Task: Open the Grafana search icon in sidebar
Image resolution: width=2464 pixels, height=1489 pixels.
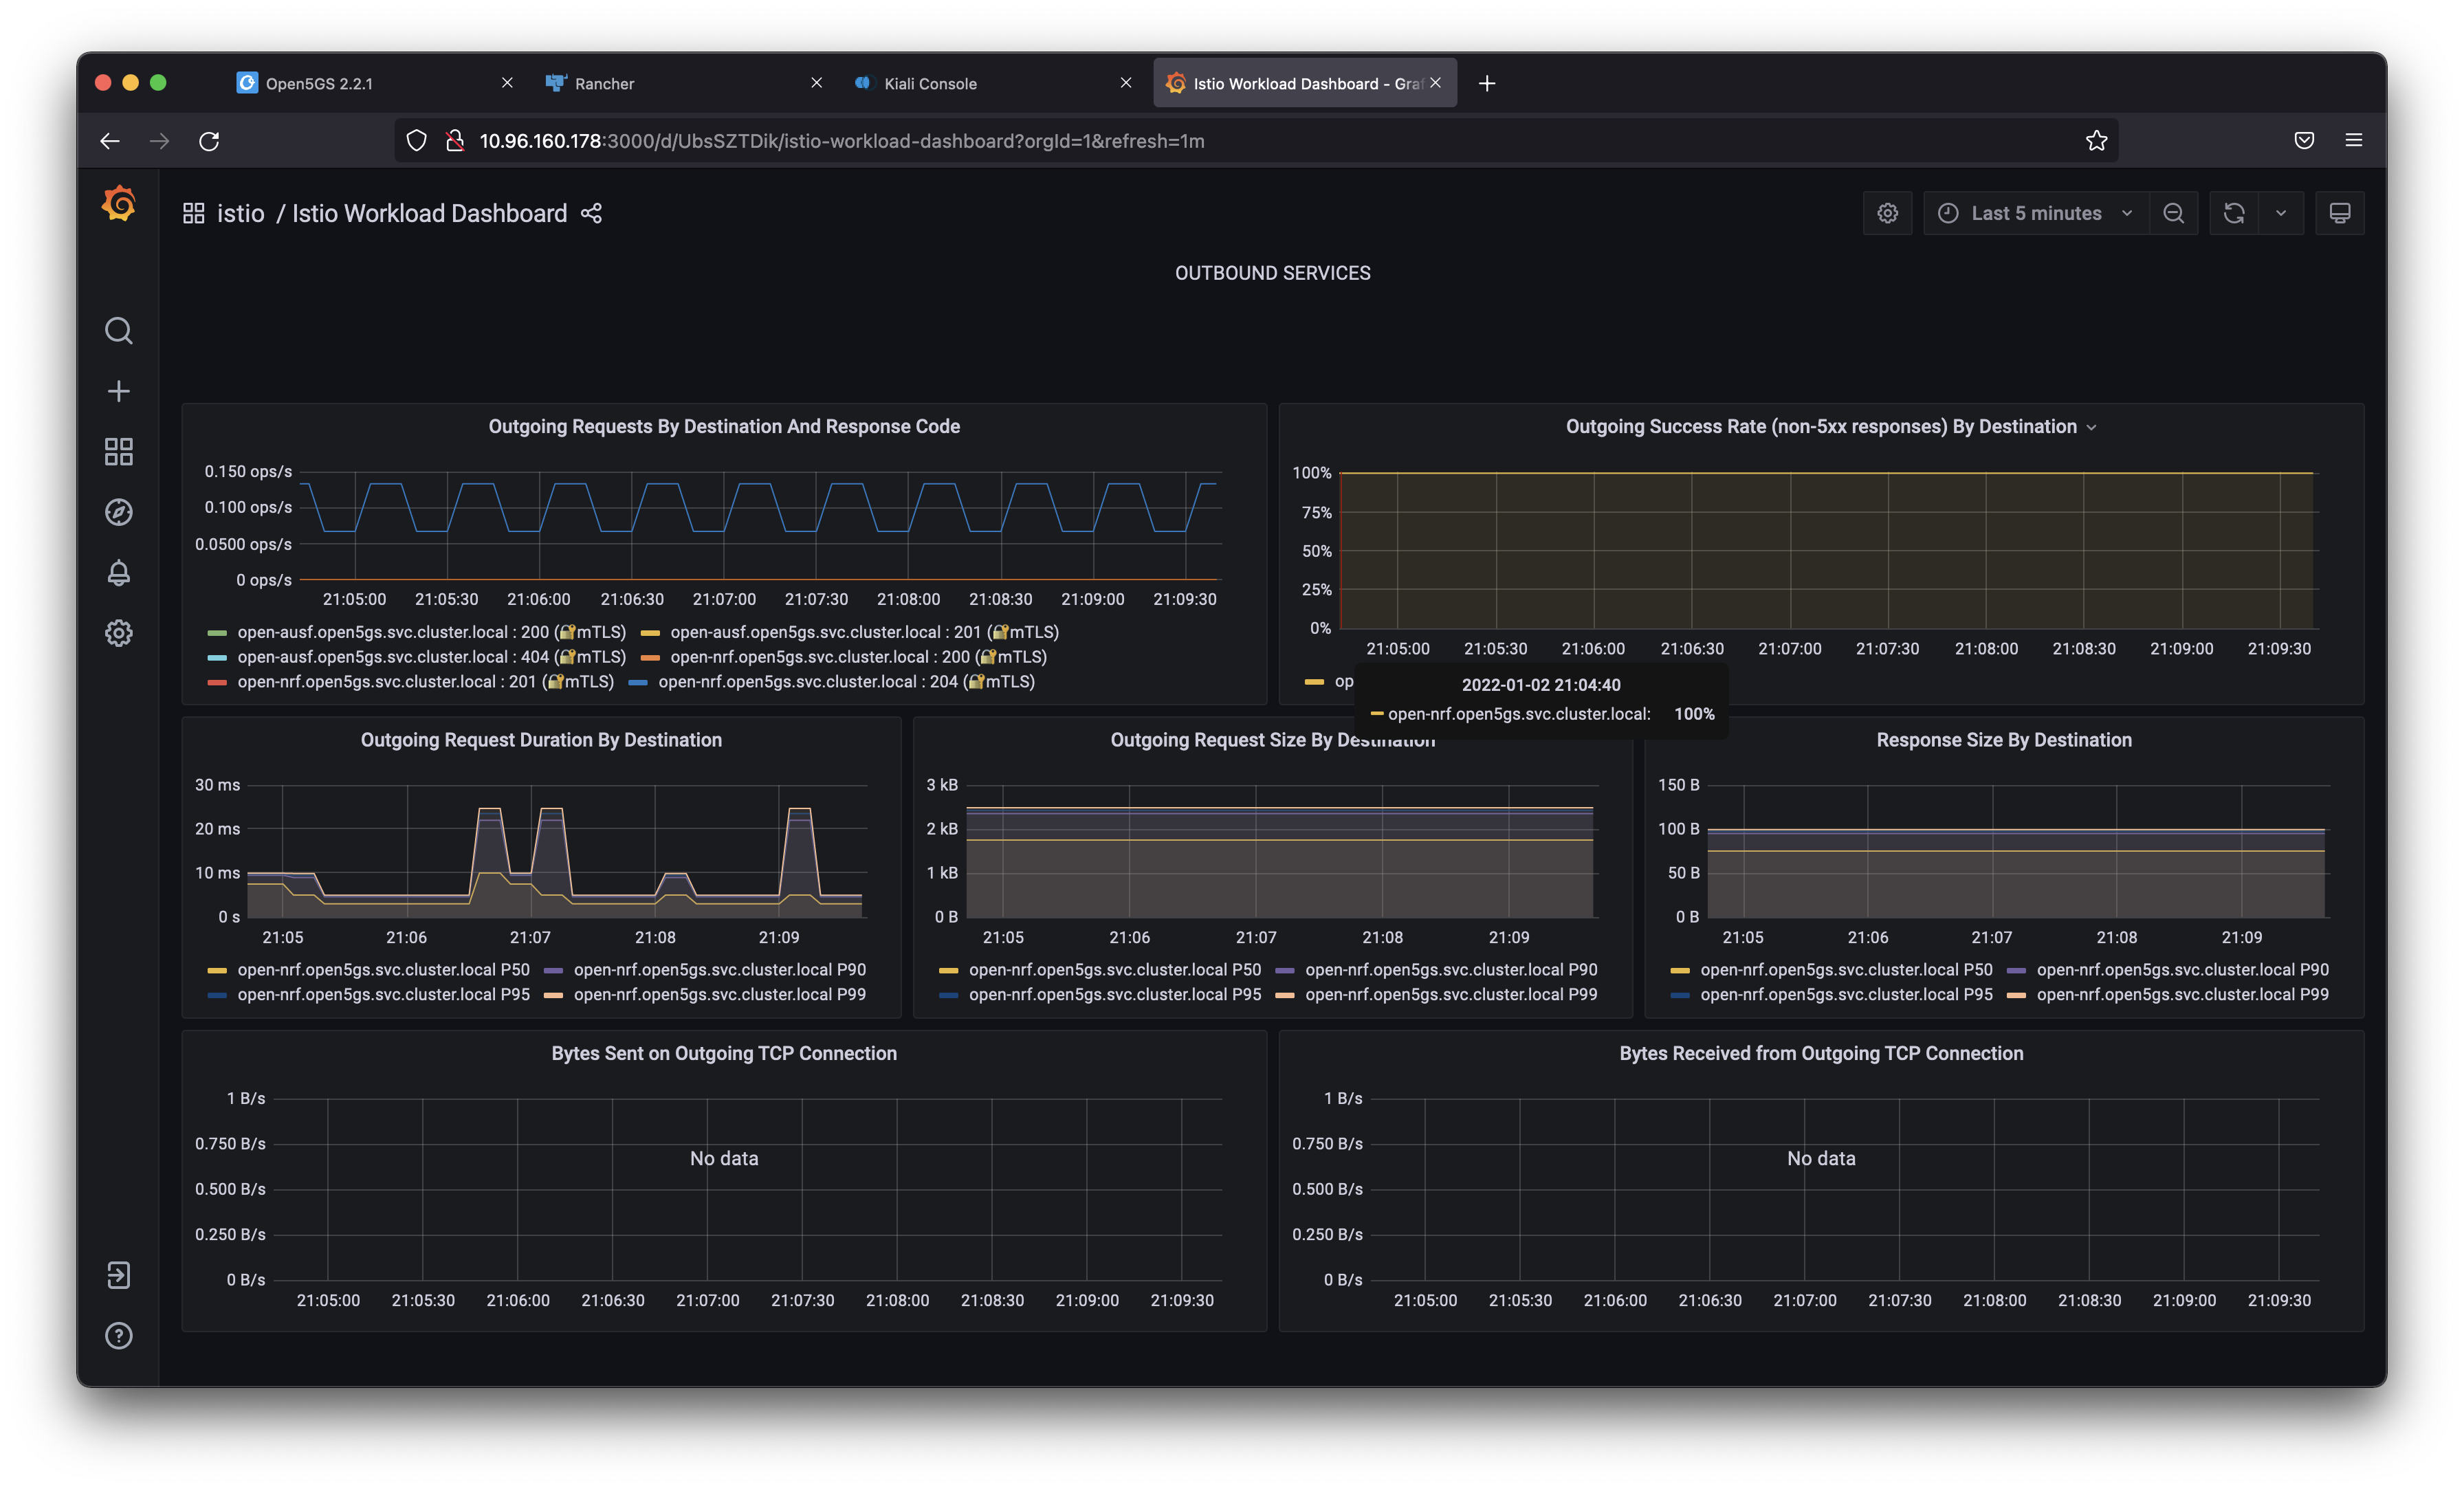Action: tap(119, 331)
